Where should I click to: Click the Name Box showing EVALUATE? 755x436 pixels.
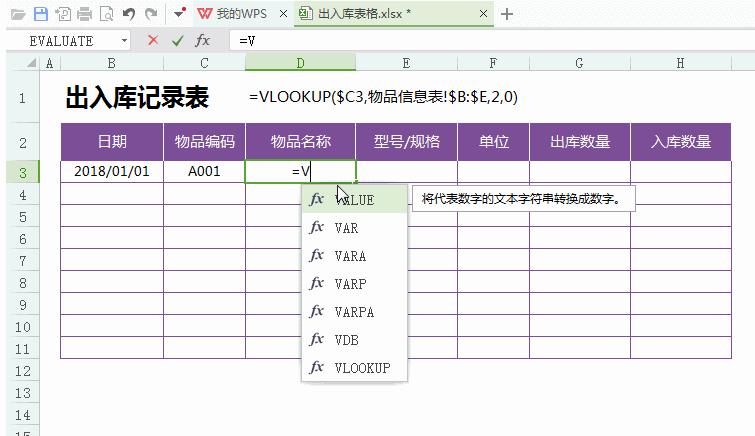tap(61, 41)
